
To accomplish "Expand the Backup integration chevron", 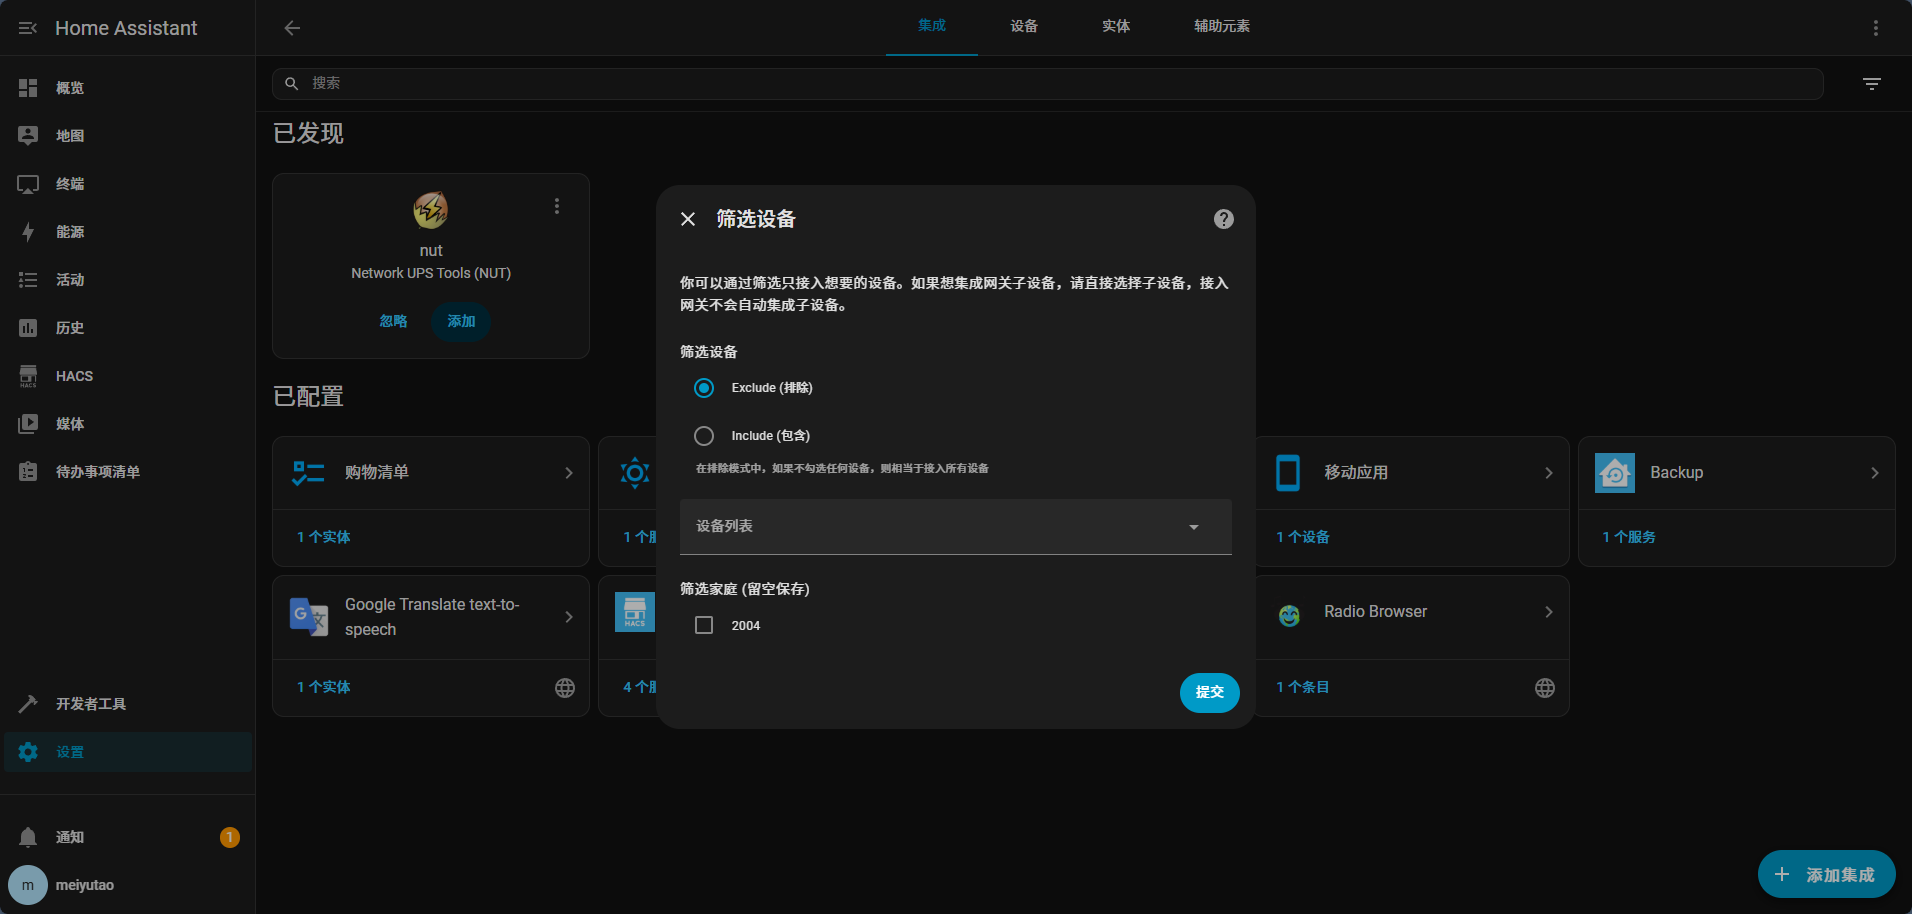I will point(1874,473).
